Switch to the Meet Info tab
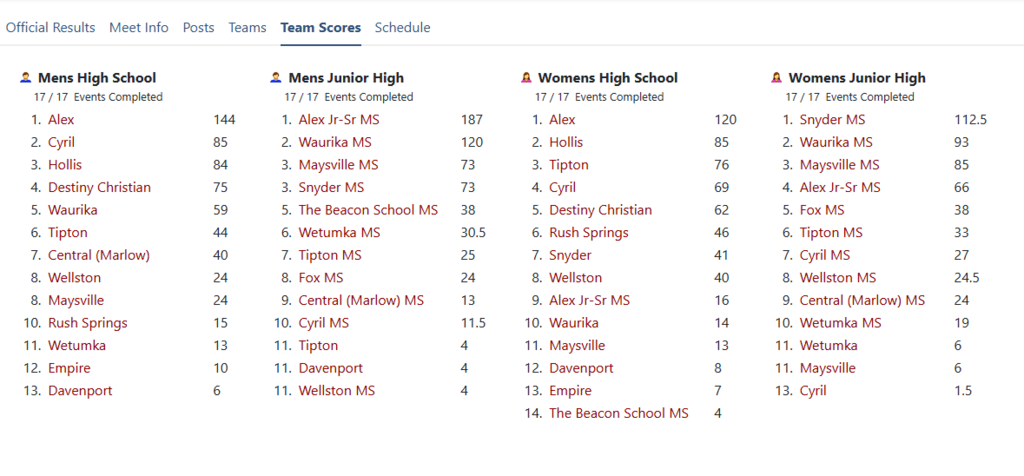 139,28
